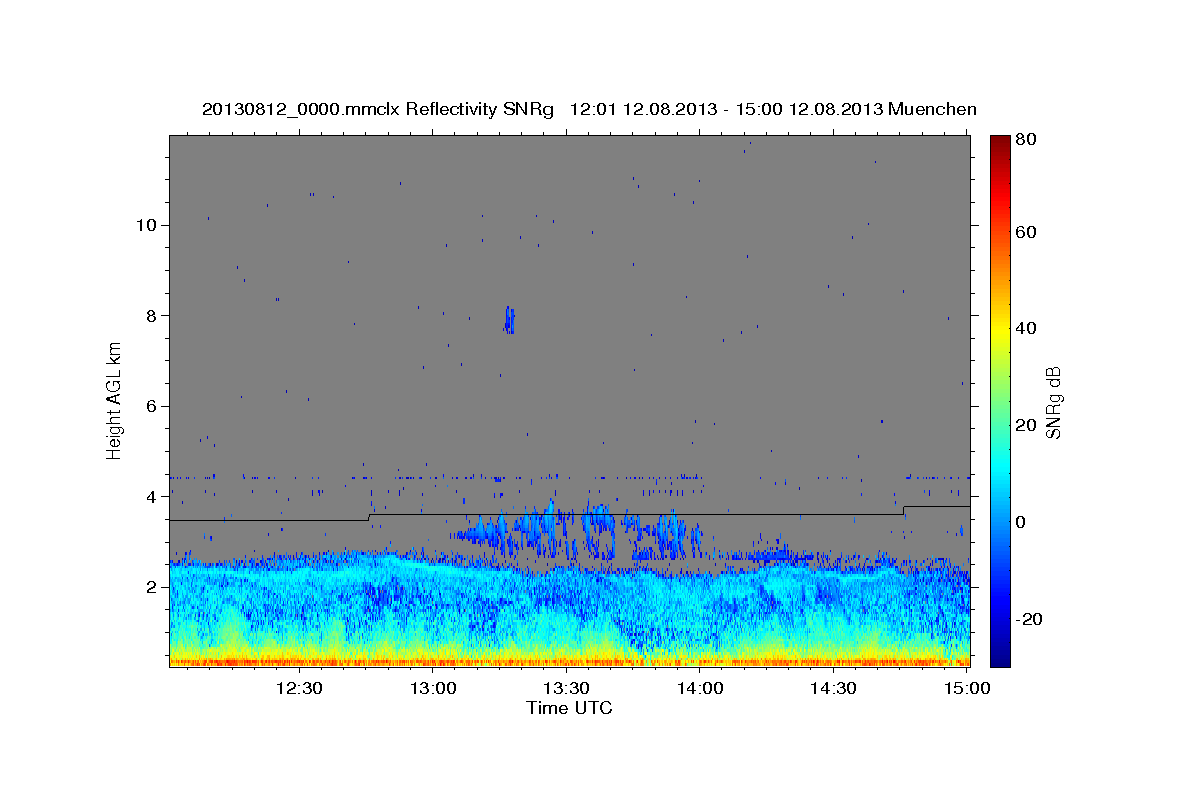Click the height tick label 2
The height and width of the screenshot is (800, 1200).
point(151,587)
